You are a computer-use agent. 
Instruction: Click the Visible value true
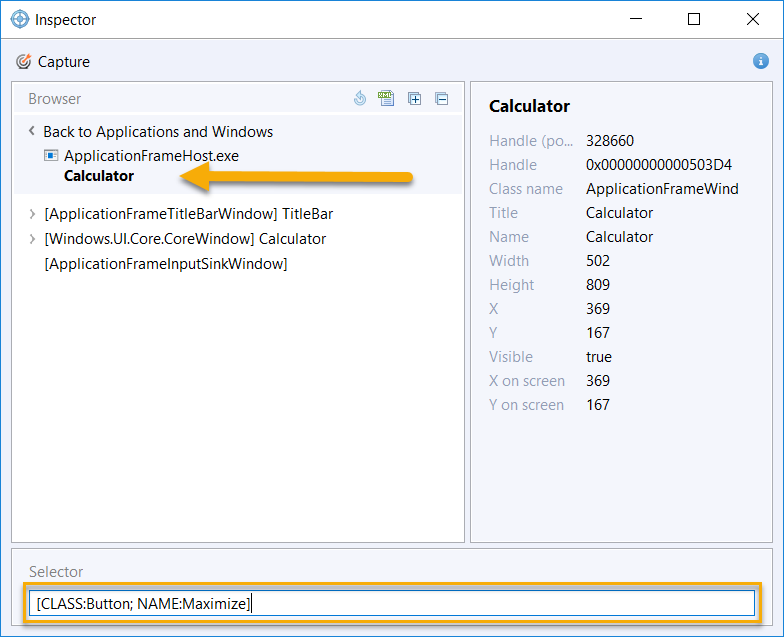(x=598, y=357)
